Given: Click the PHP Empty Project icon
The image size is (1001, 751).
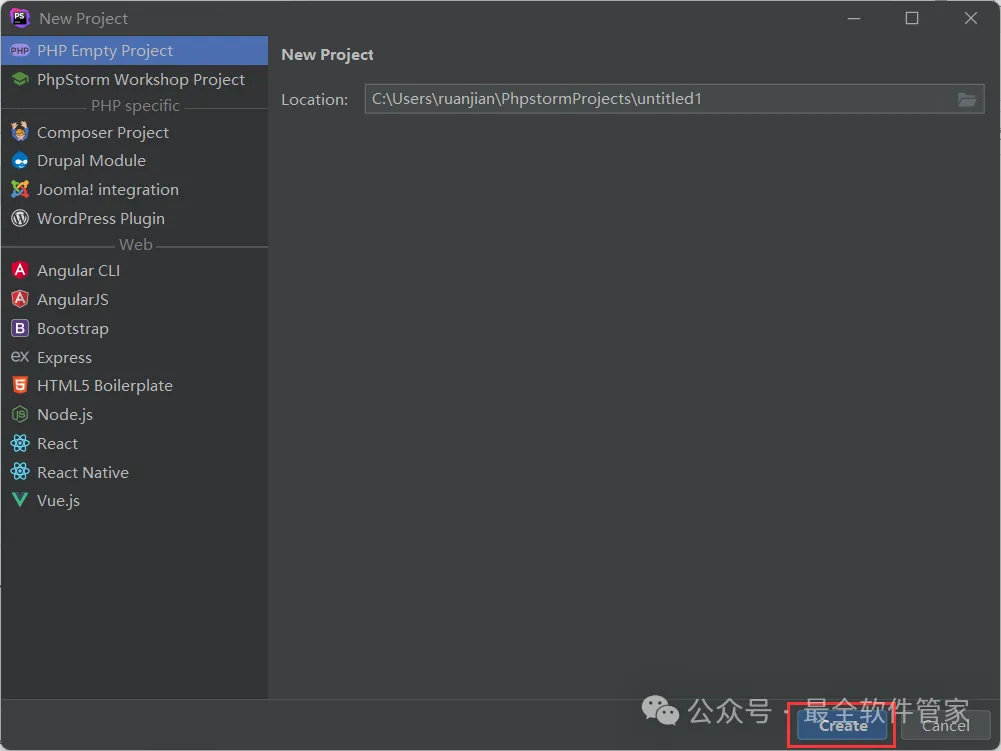Looking at the screenshot, I should tap(20, 50).
